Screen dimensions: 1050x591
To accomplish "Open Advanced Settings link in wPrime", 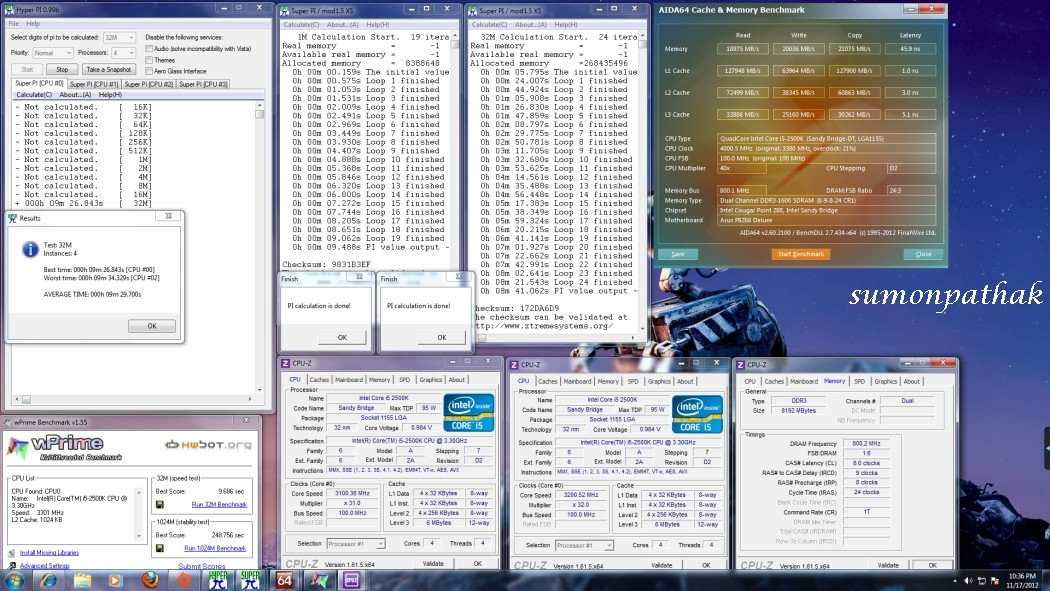I will tap(44, 566).
